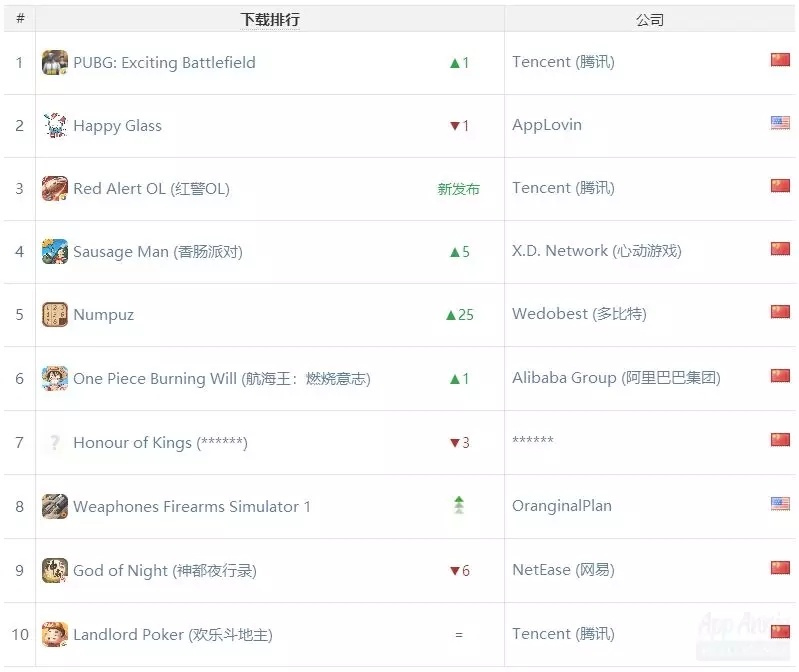Screen dimensions: 799x672
Task: Click the Numpuz app icon
Action: point(55,314)
